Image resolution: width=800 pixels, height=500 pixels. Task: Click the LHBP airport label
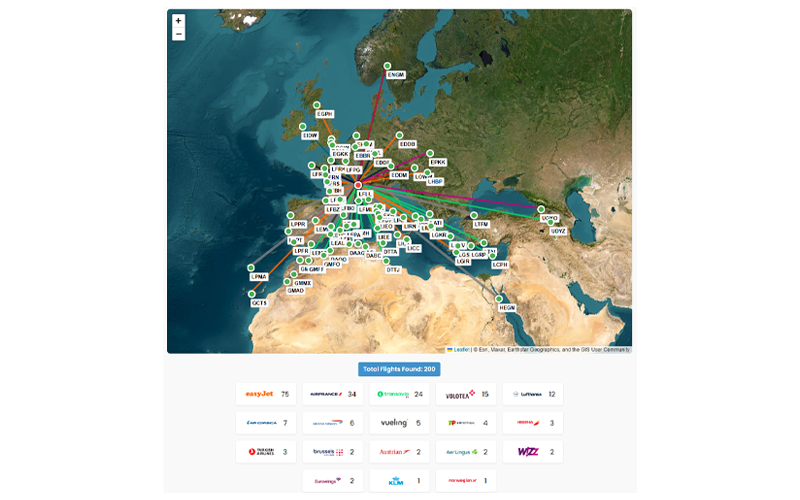[435, 182]
